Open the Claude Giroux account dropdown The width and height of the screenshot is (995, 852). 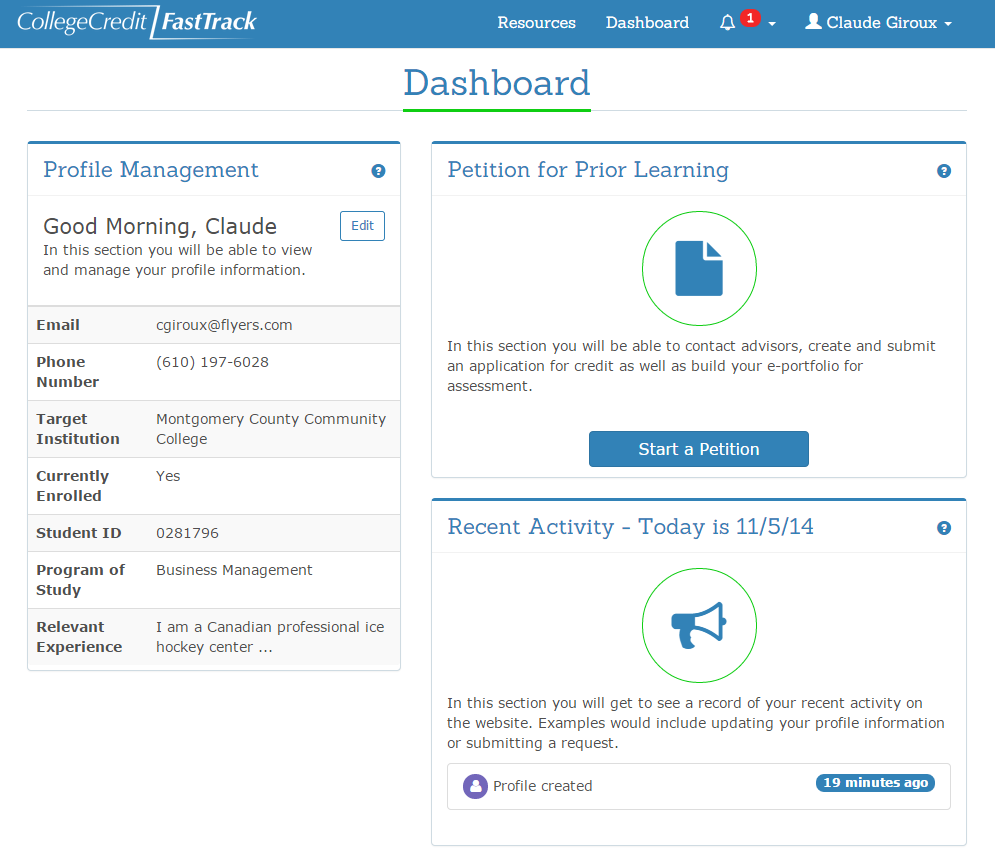click(x=878, y=22)
